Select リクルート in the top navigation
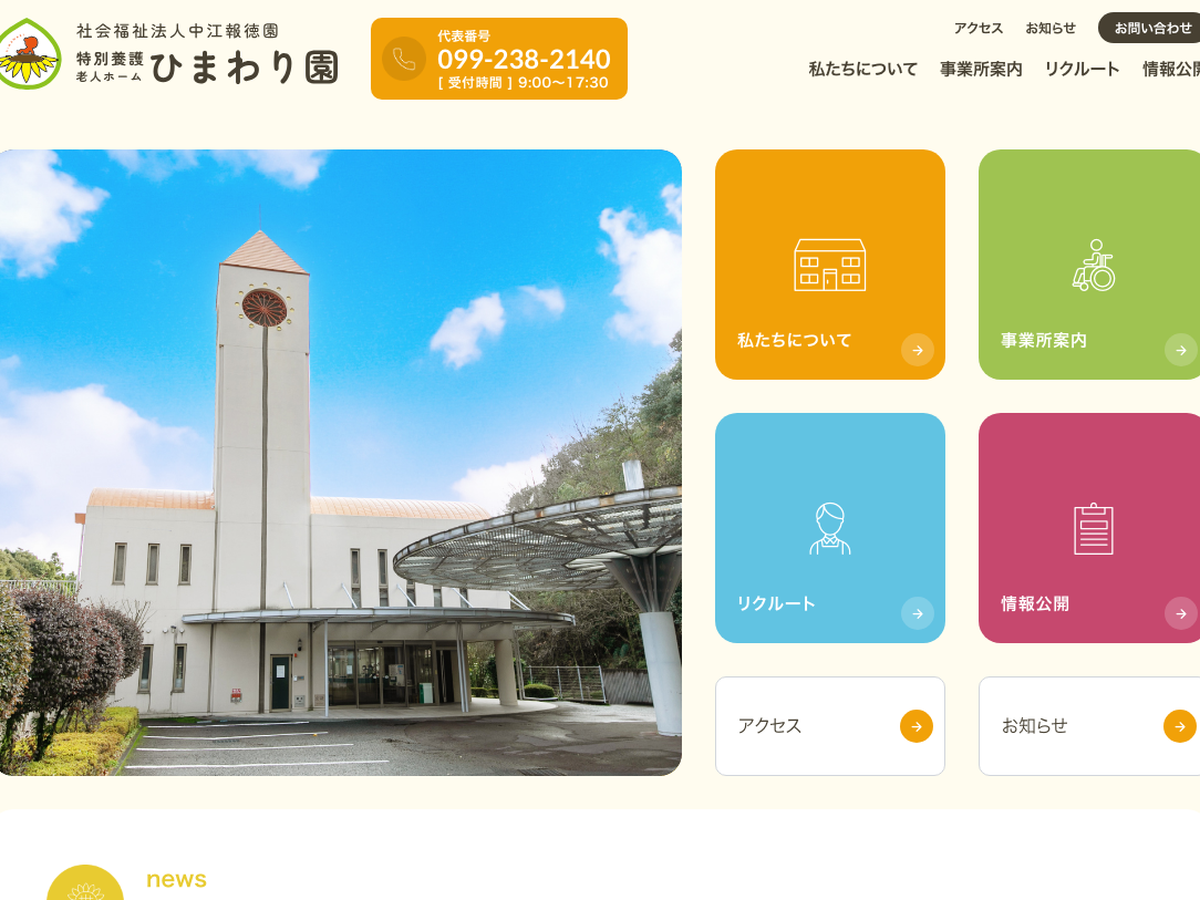The width and height of the screenshot is (1200, 900). coord(1081,69)
